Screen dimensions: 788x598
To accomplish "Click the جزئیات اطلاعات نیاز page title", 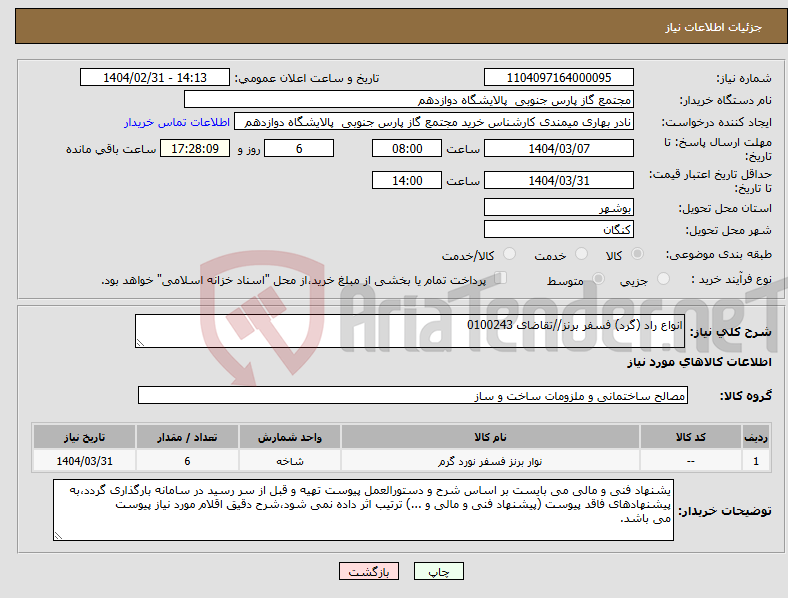I will click(x=714, y=27).
